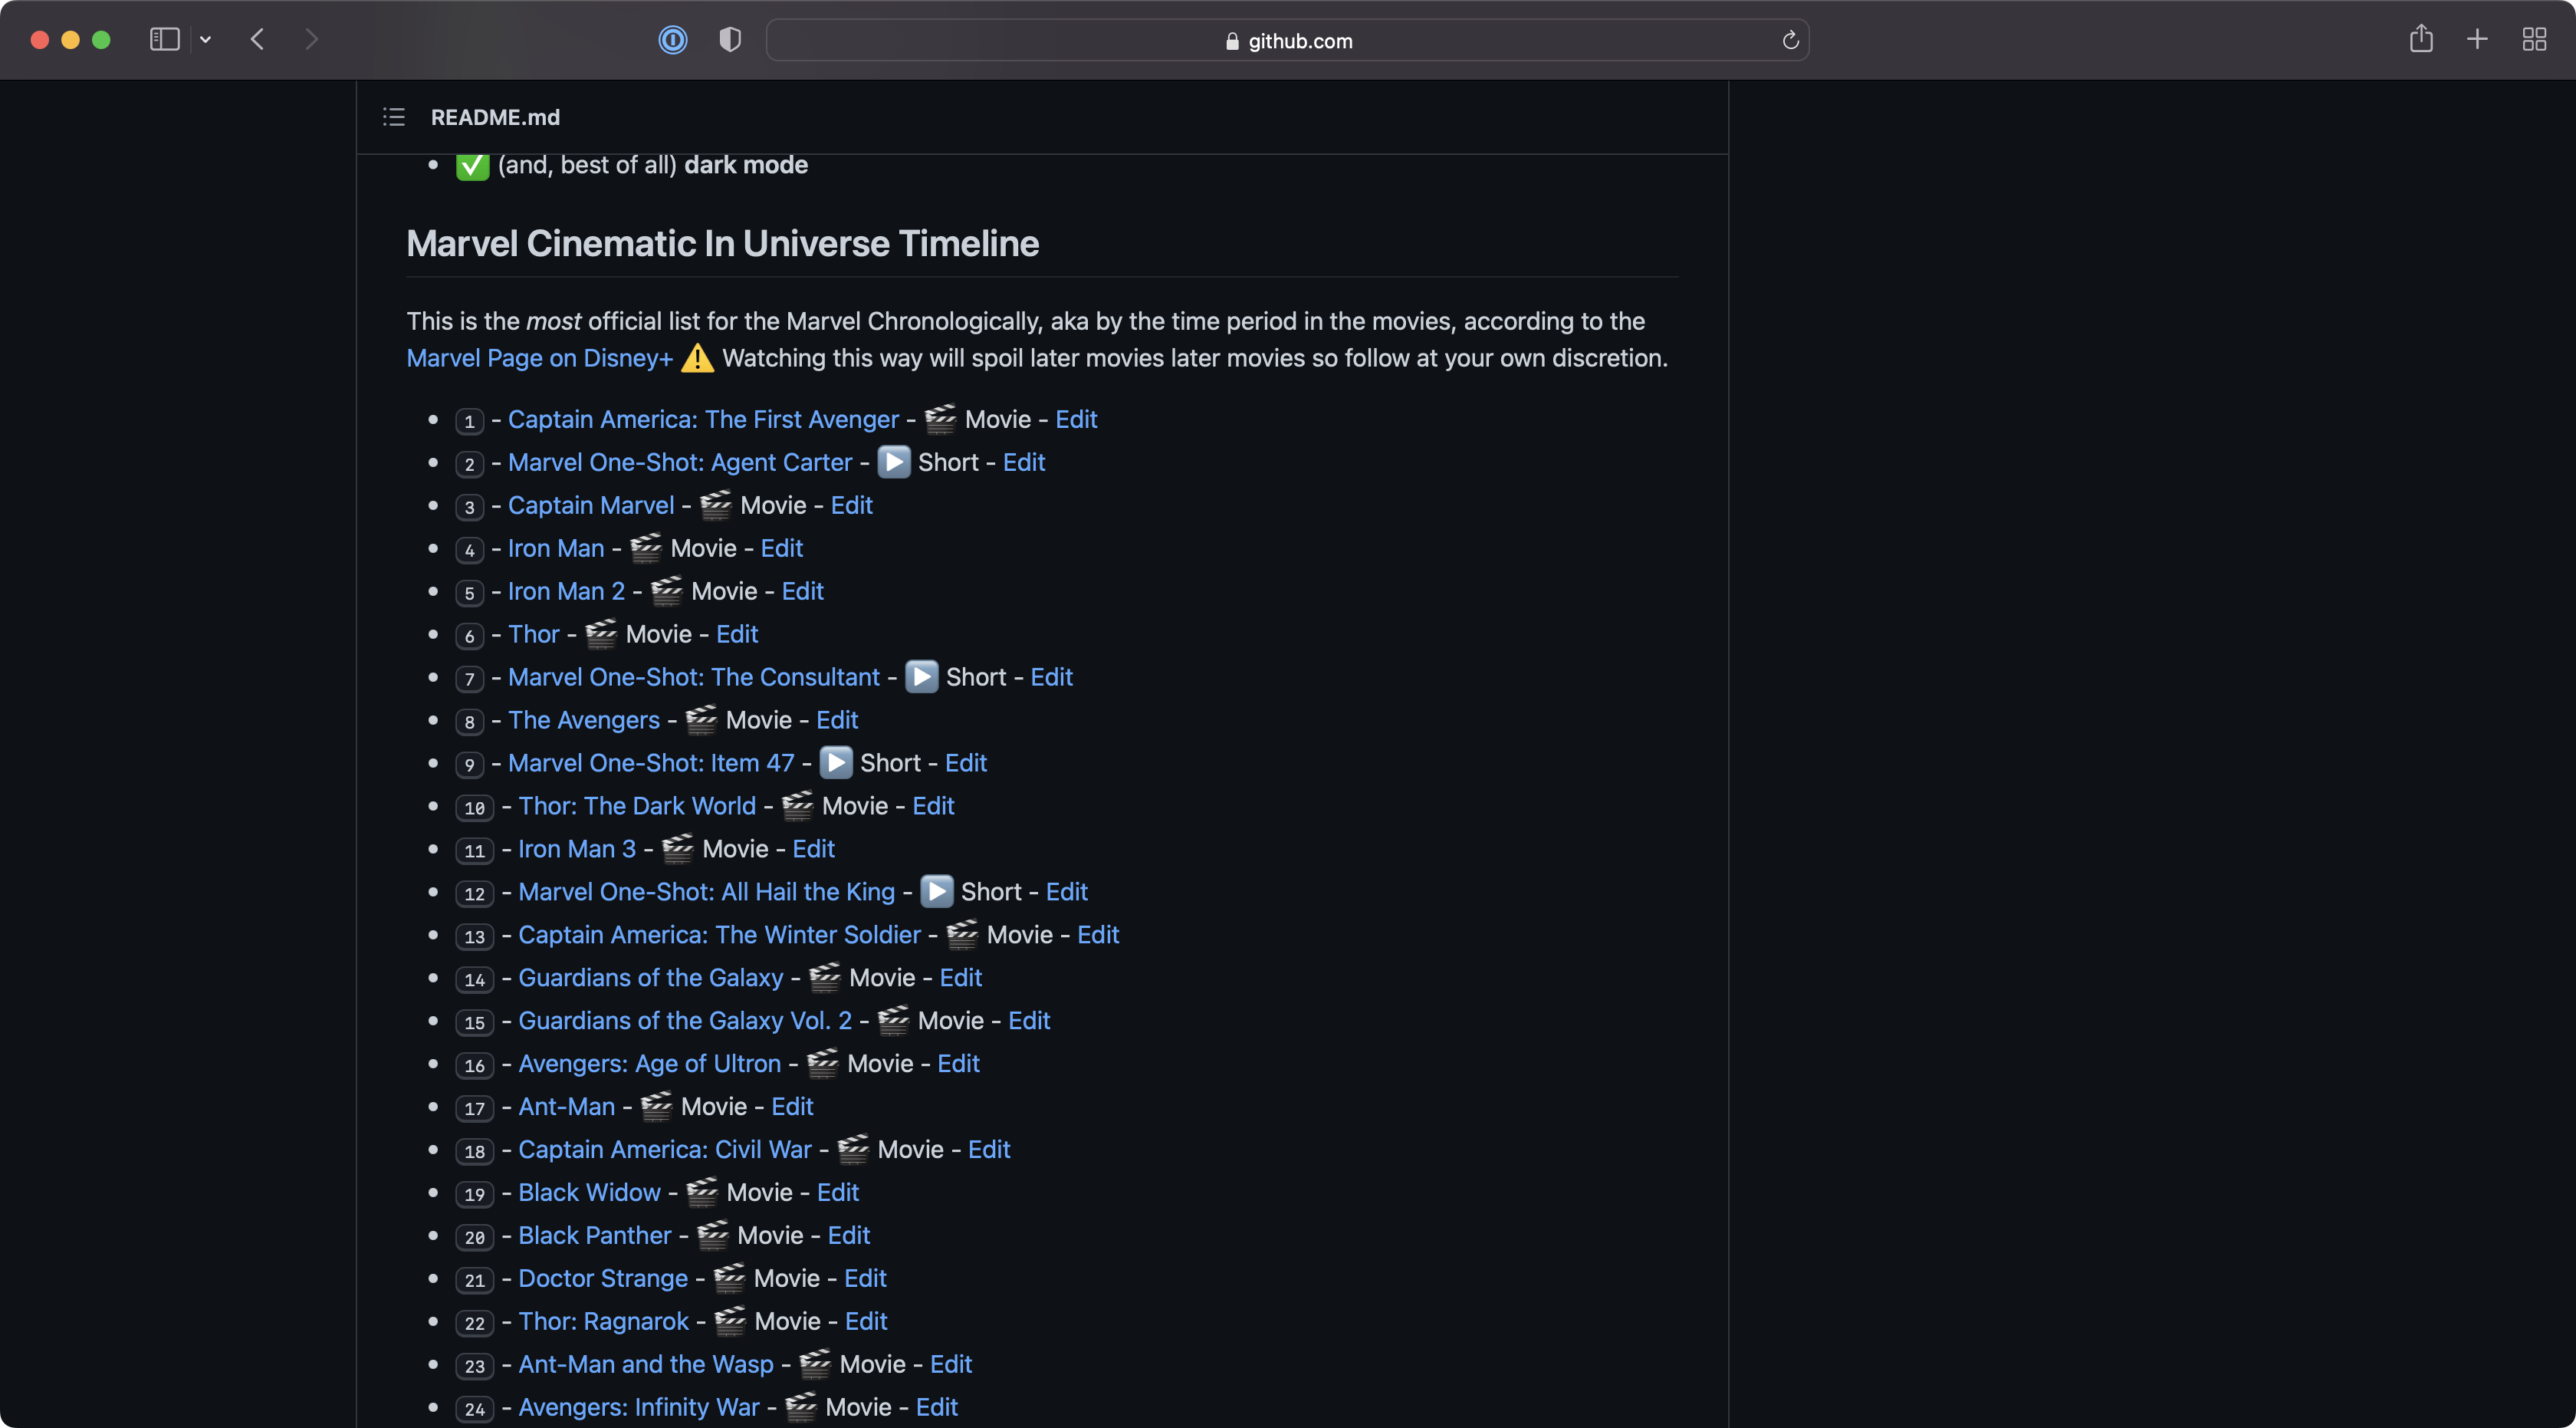Click Edit on Ant-Man and the Wasp row

(951, 1366)
